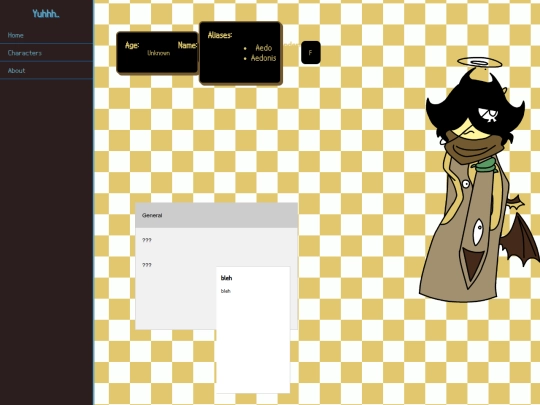The image size is (540, 405).
Task: Click the Name: label
Action: click(187, 45)
